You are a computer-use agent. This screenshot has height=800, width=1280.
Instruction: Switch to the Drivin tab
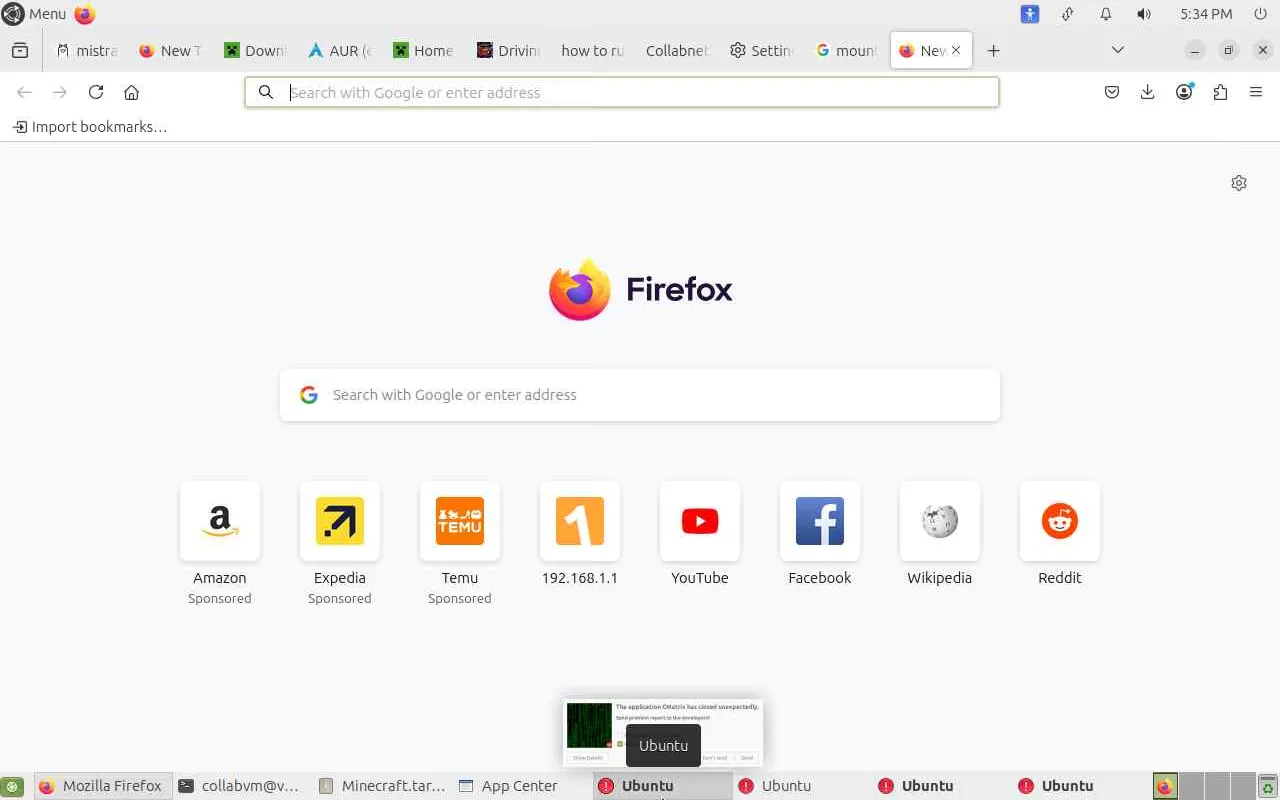click(508, 50)
